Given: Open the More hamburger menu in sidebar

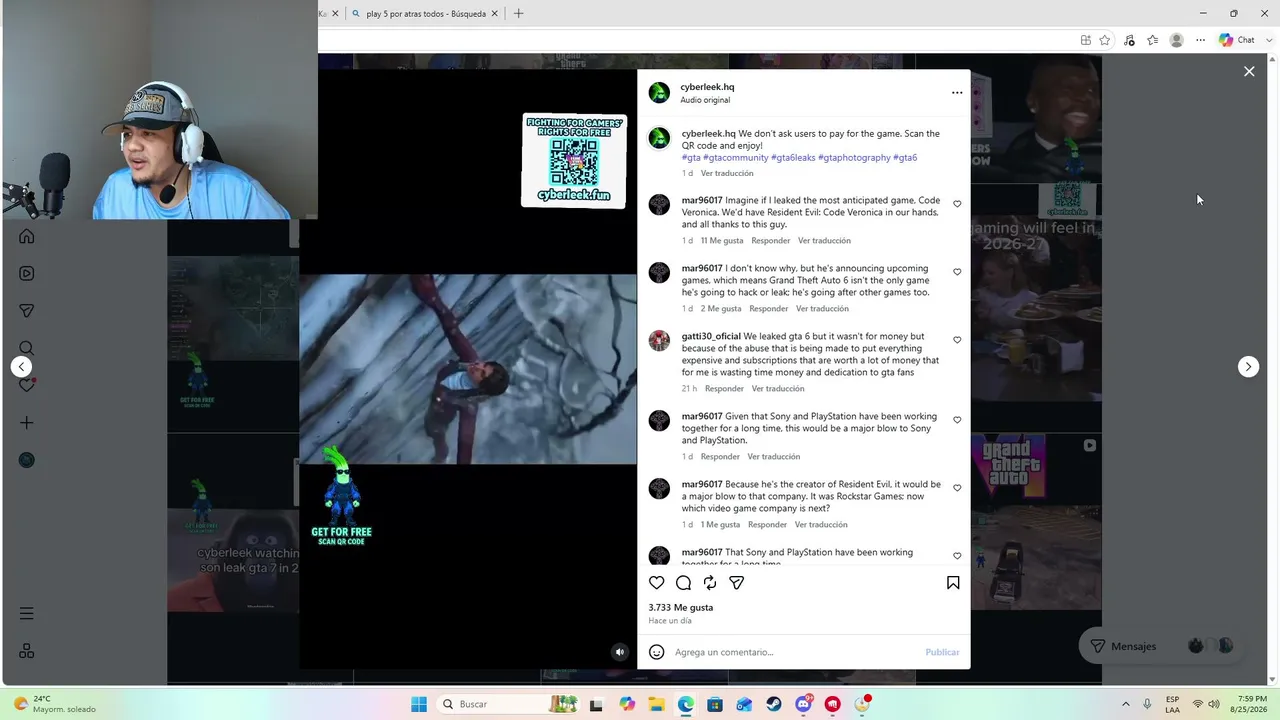Looking at the screenshot, I should click(27, 613).
